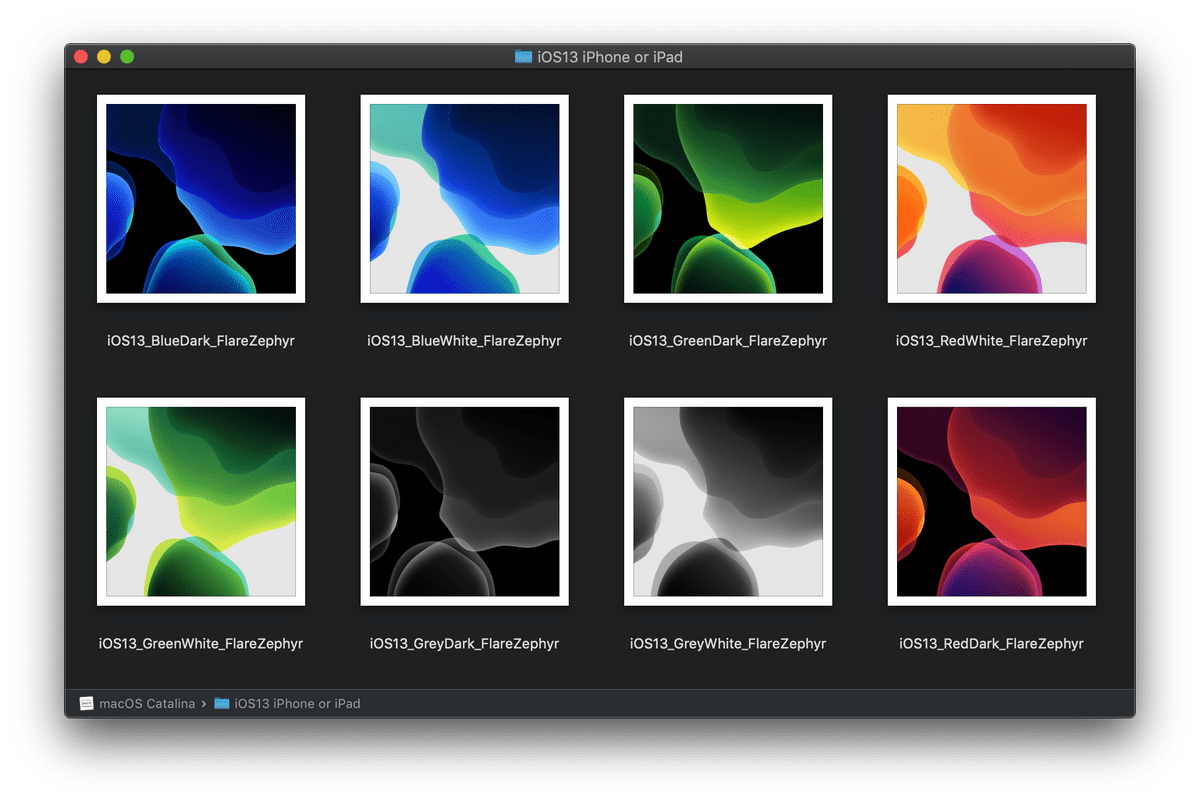Select the iOS13_GreenWhite_FlareZephyr wallpaper thumbnail

click(201, 502)
